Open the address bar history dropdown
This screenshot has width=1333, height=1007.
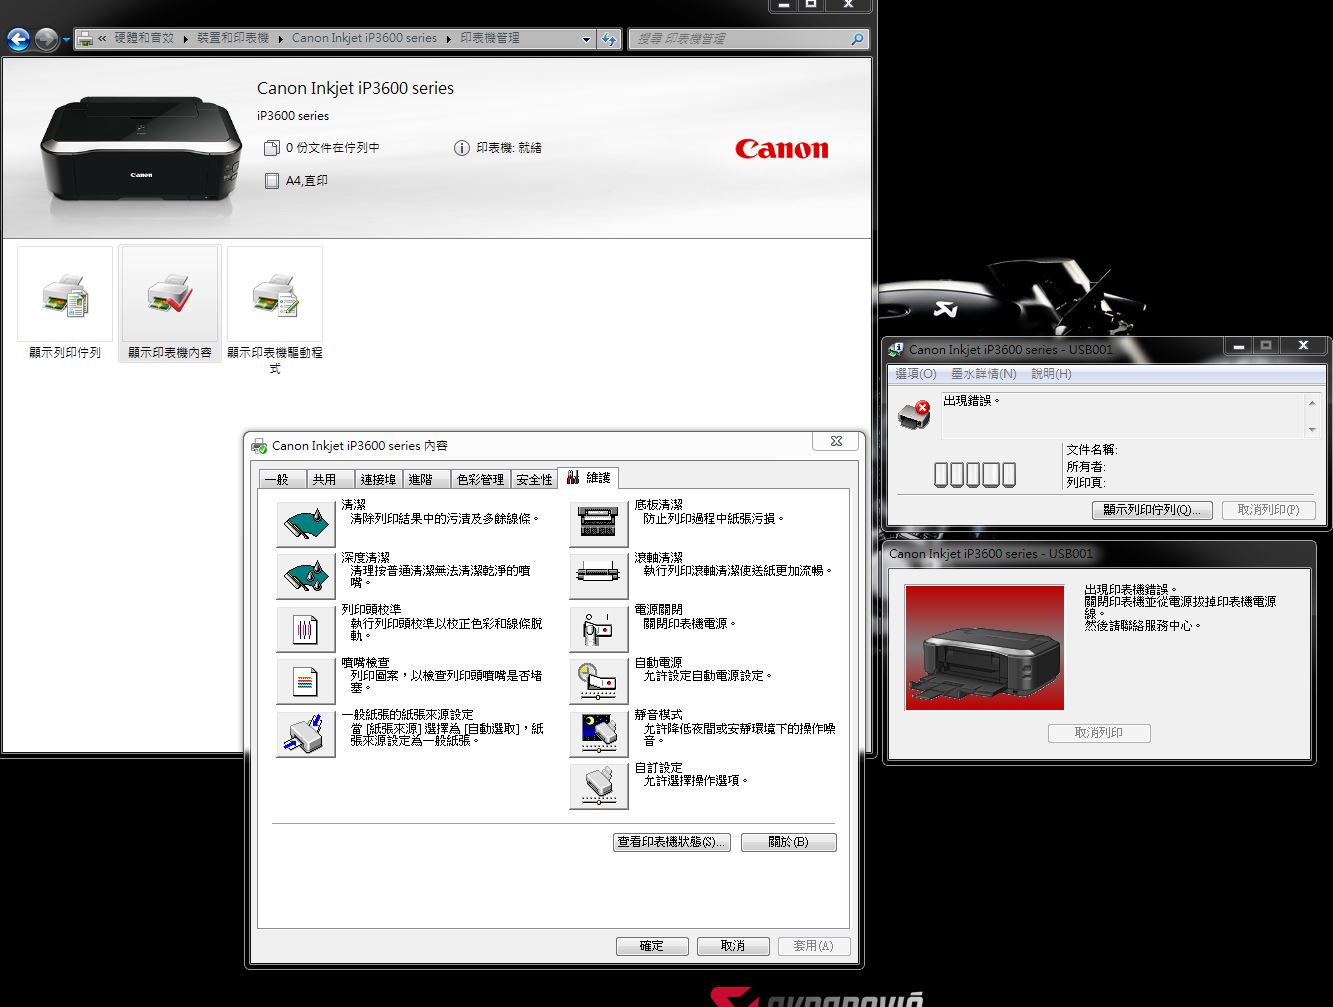(x=587, y=39)
